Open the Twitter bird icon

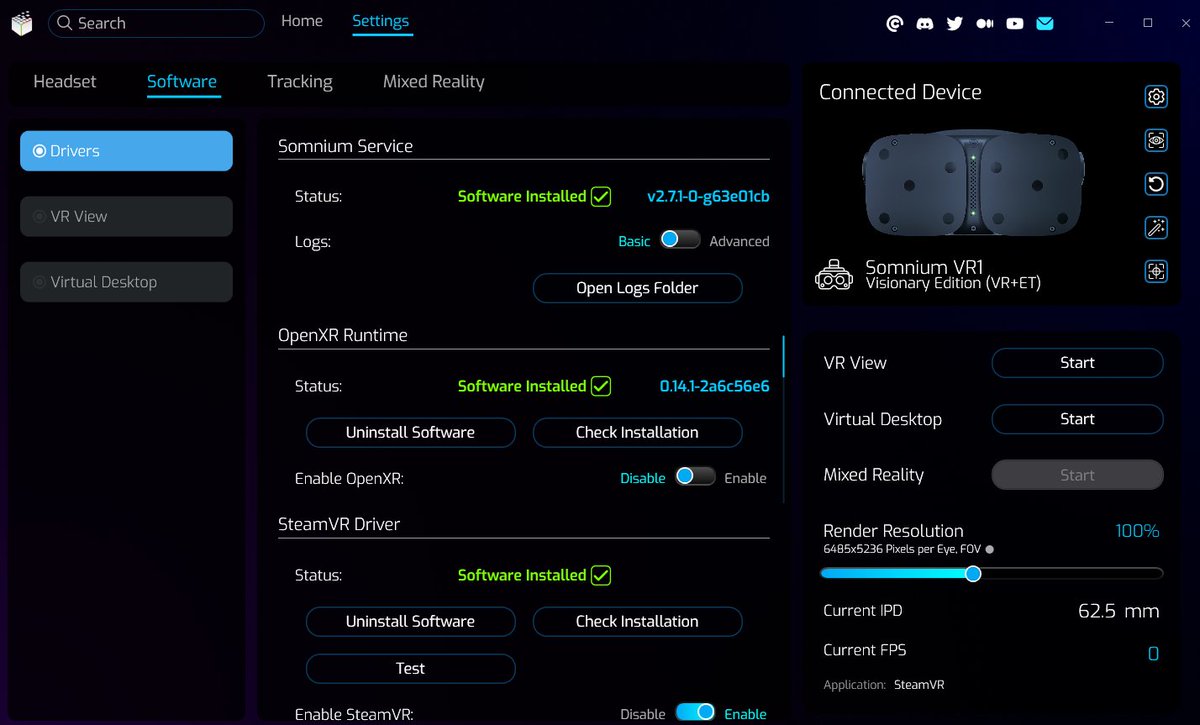pyautogui.click(x=955, y=23)
